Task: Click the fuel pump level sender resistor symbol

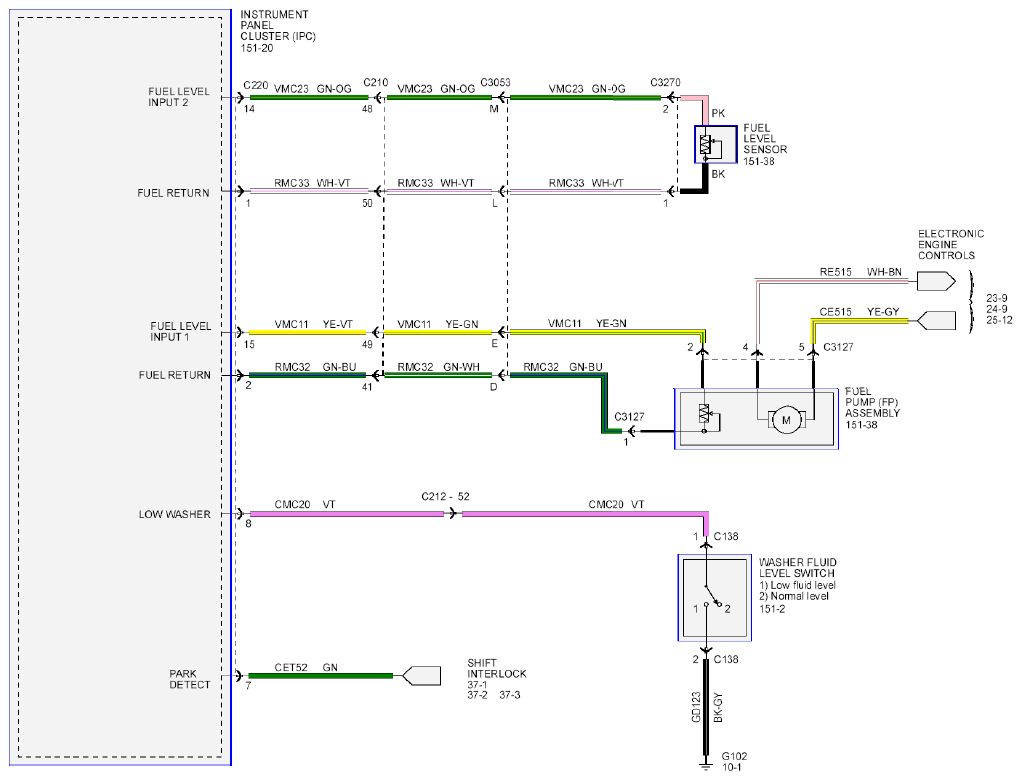Action: coord(704,413)
